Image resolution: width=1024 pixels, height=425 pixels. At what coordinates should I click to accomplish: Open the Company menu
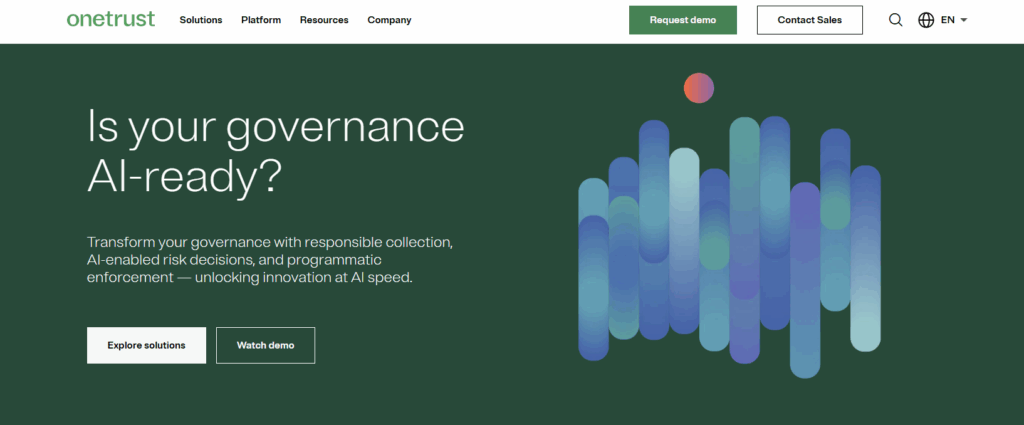389,20
